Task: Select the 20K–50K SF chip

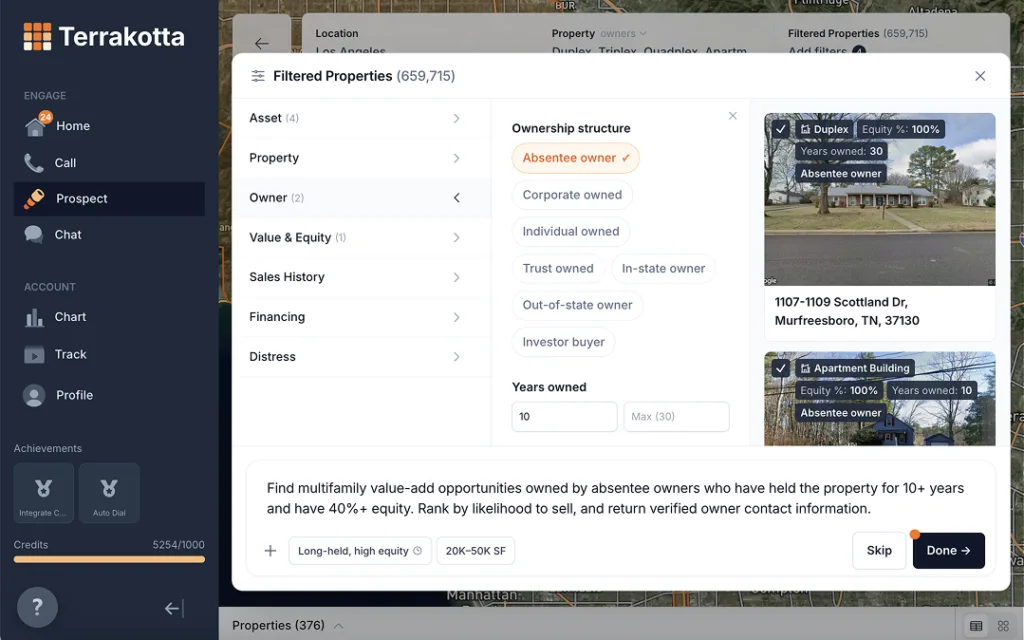Action: click(475, 551)
